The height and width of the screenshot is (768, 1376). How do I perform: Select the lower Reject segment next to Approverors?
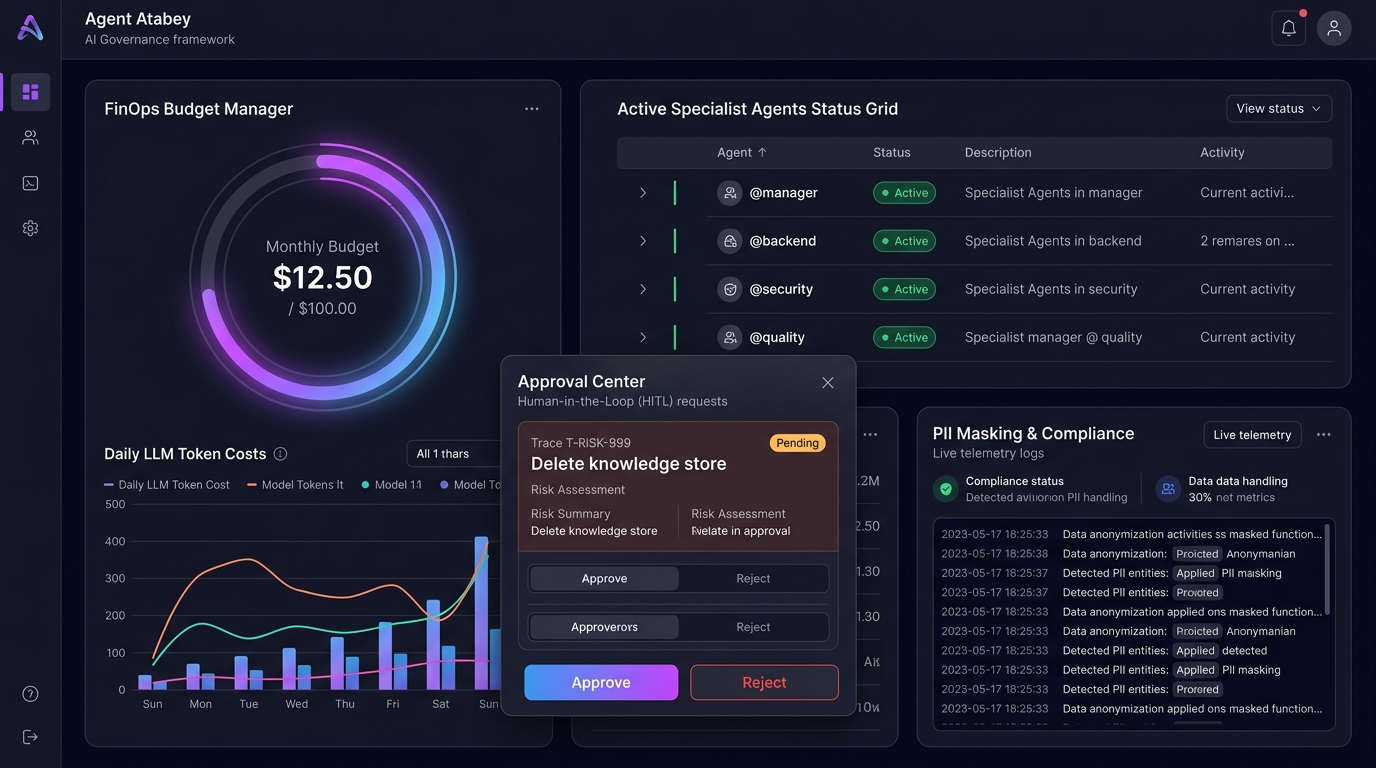(753, 627)
